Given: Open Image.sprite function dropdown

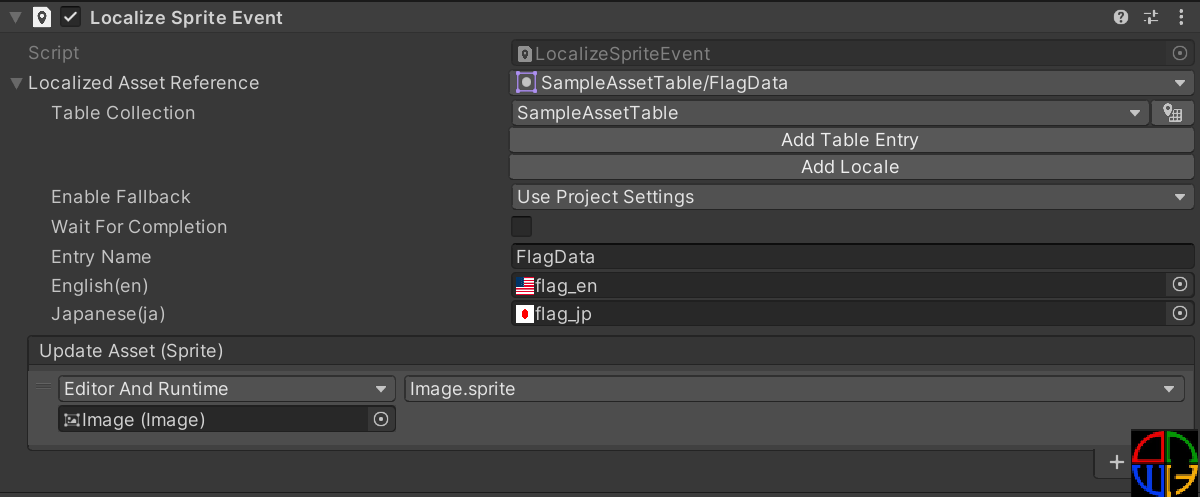Looking at the screenshot, I should click(794, 389).
